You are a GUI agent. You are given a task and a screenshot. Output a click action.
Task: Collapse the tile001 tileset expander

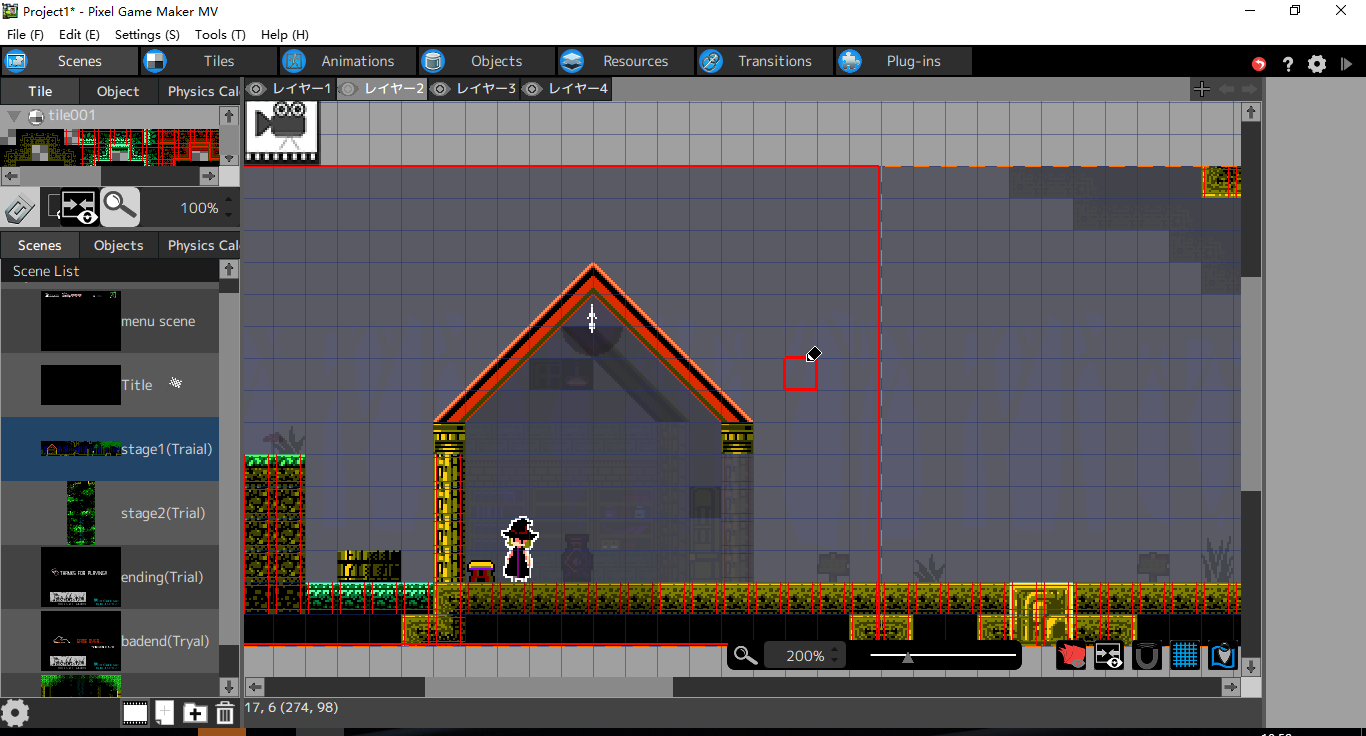[x=13, y=116]
